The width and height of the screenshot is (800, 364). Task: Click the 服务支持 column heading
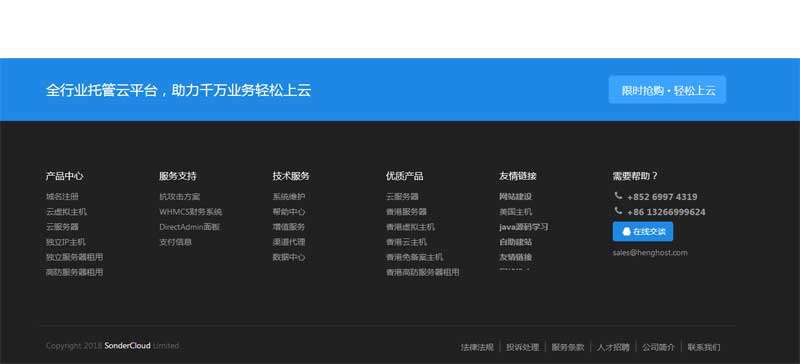[178, 176]
